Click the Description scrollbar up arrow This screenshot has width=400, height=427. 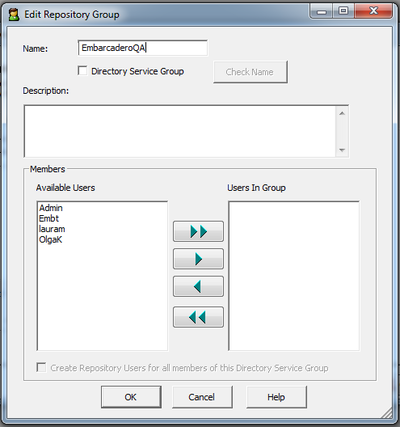pos(342,113)
